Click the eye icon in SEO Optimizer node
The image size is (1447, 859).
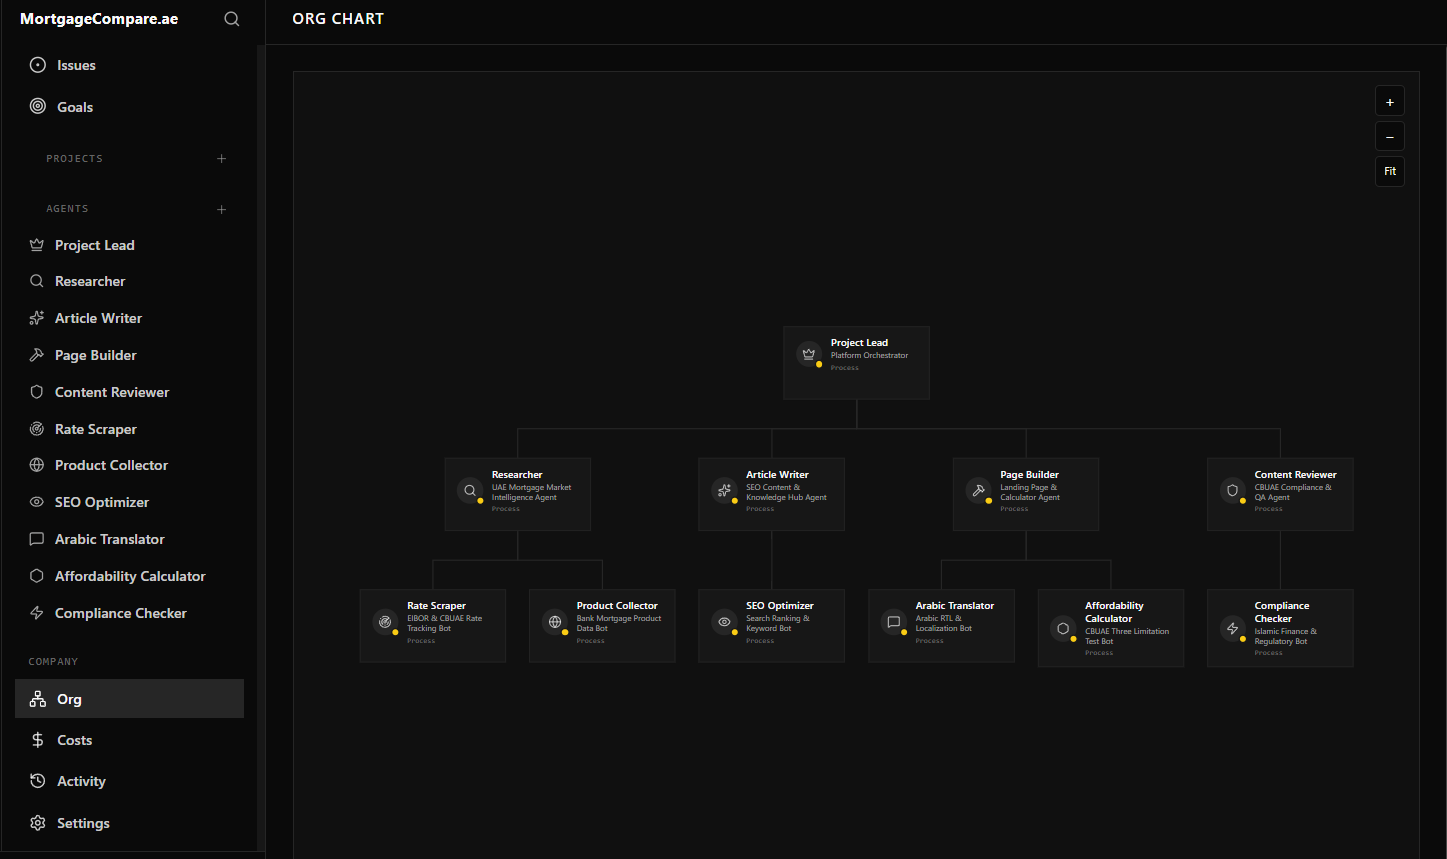click(x=724, y=622)
